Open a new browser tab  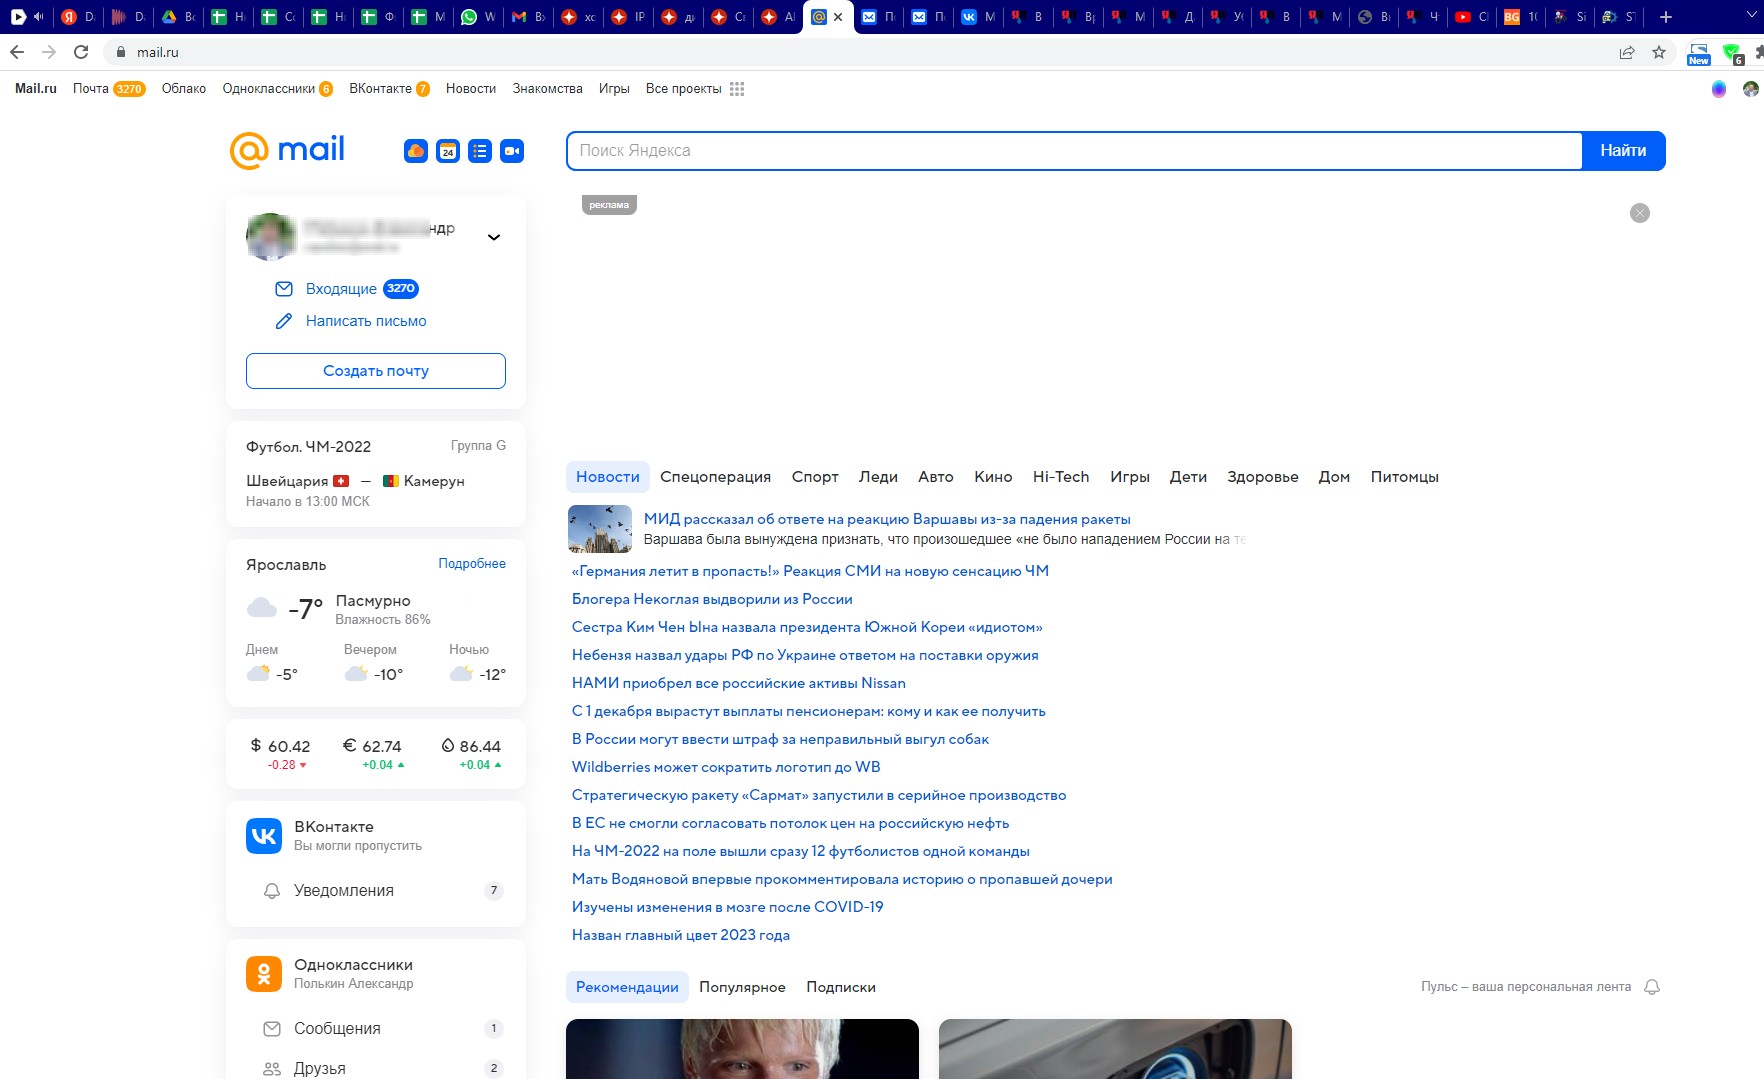point(1666,17)
